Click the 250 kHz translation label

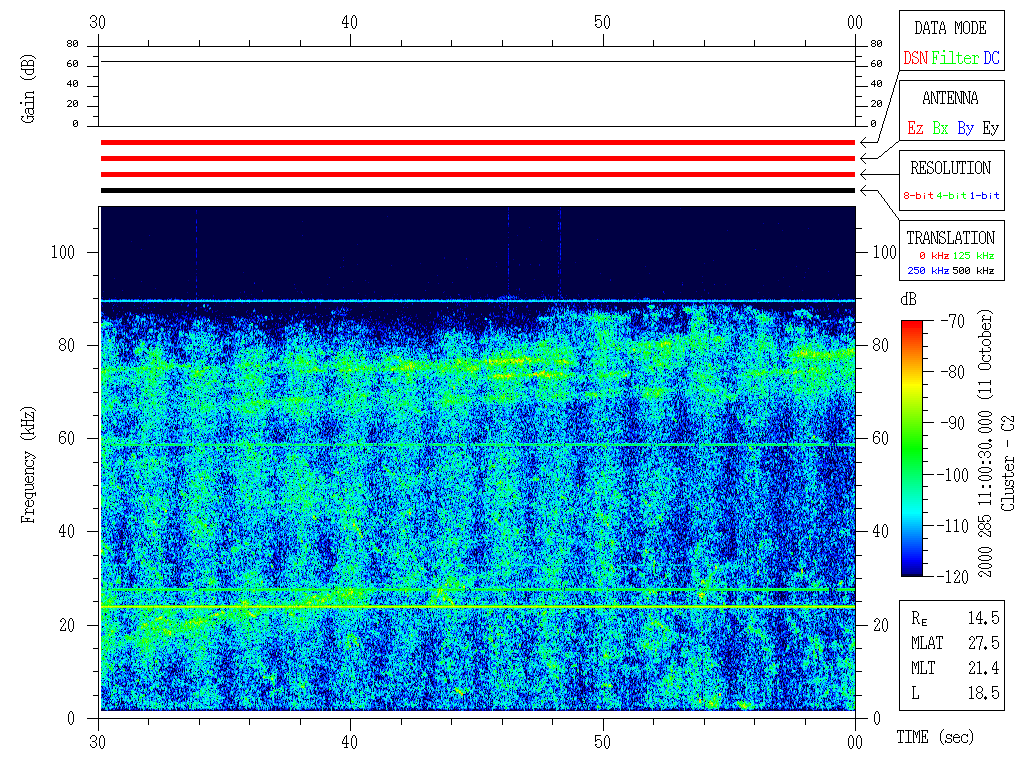coord(925,271)
